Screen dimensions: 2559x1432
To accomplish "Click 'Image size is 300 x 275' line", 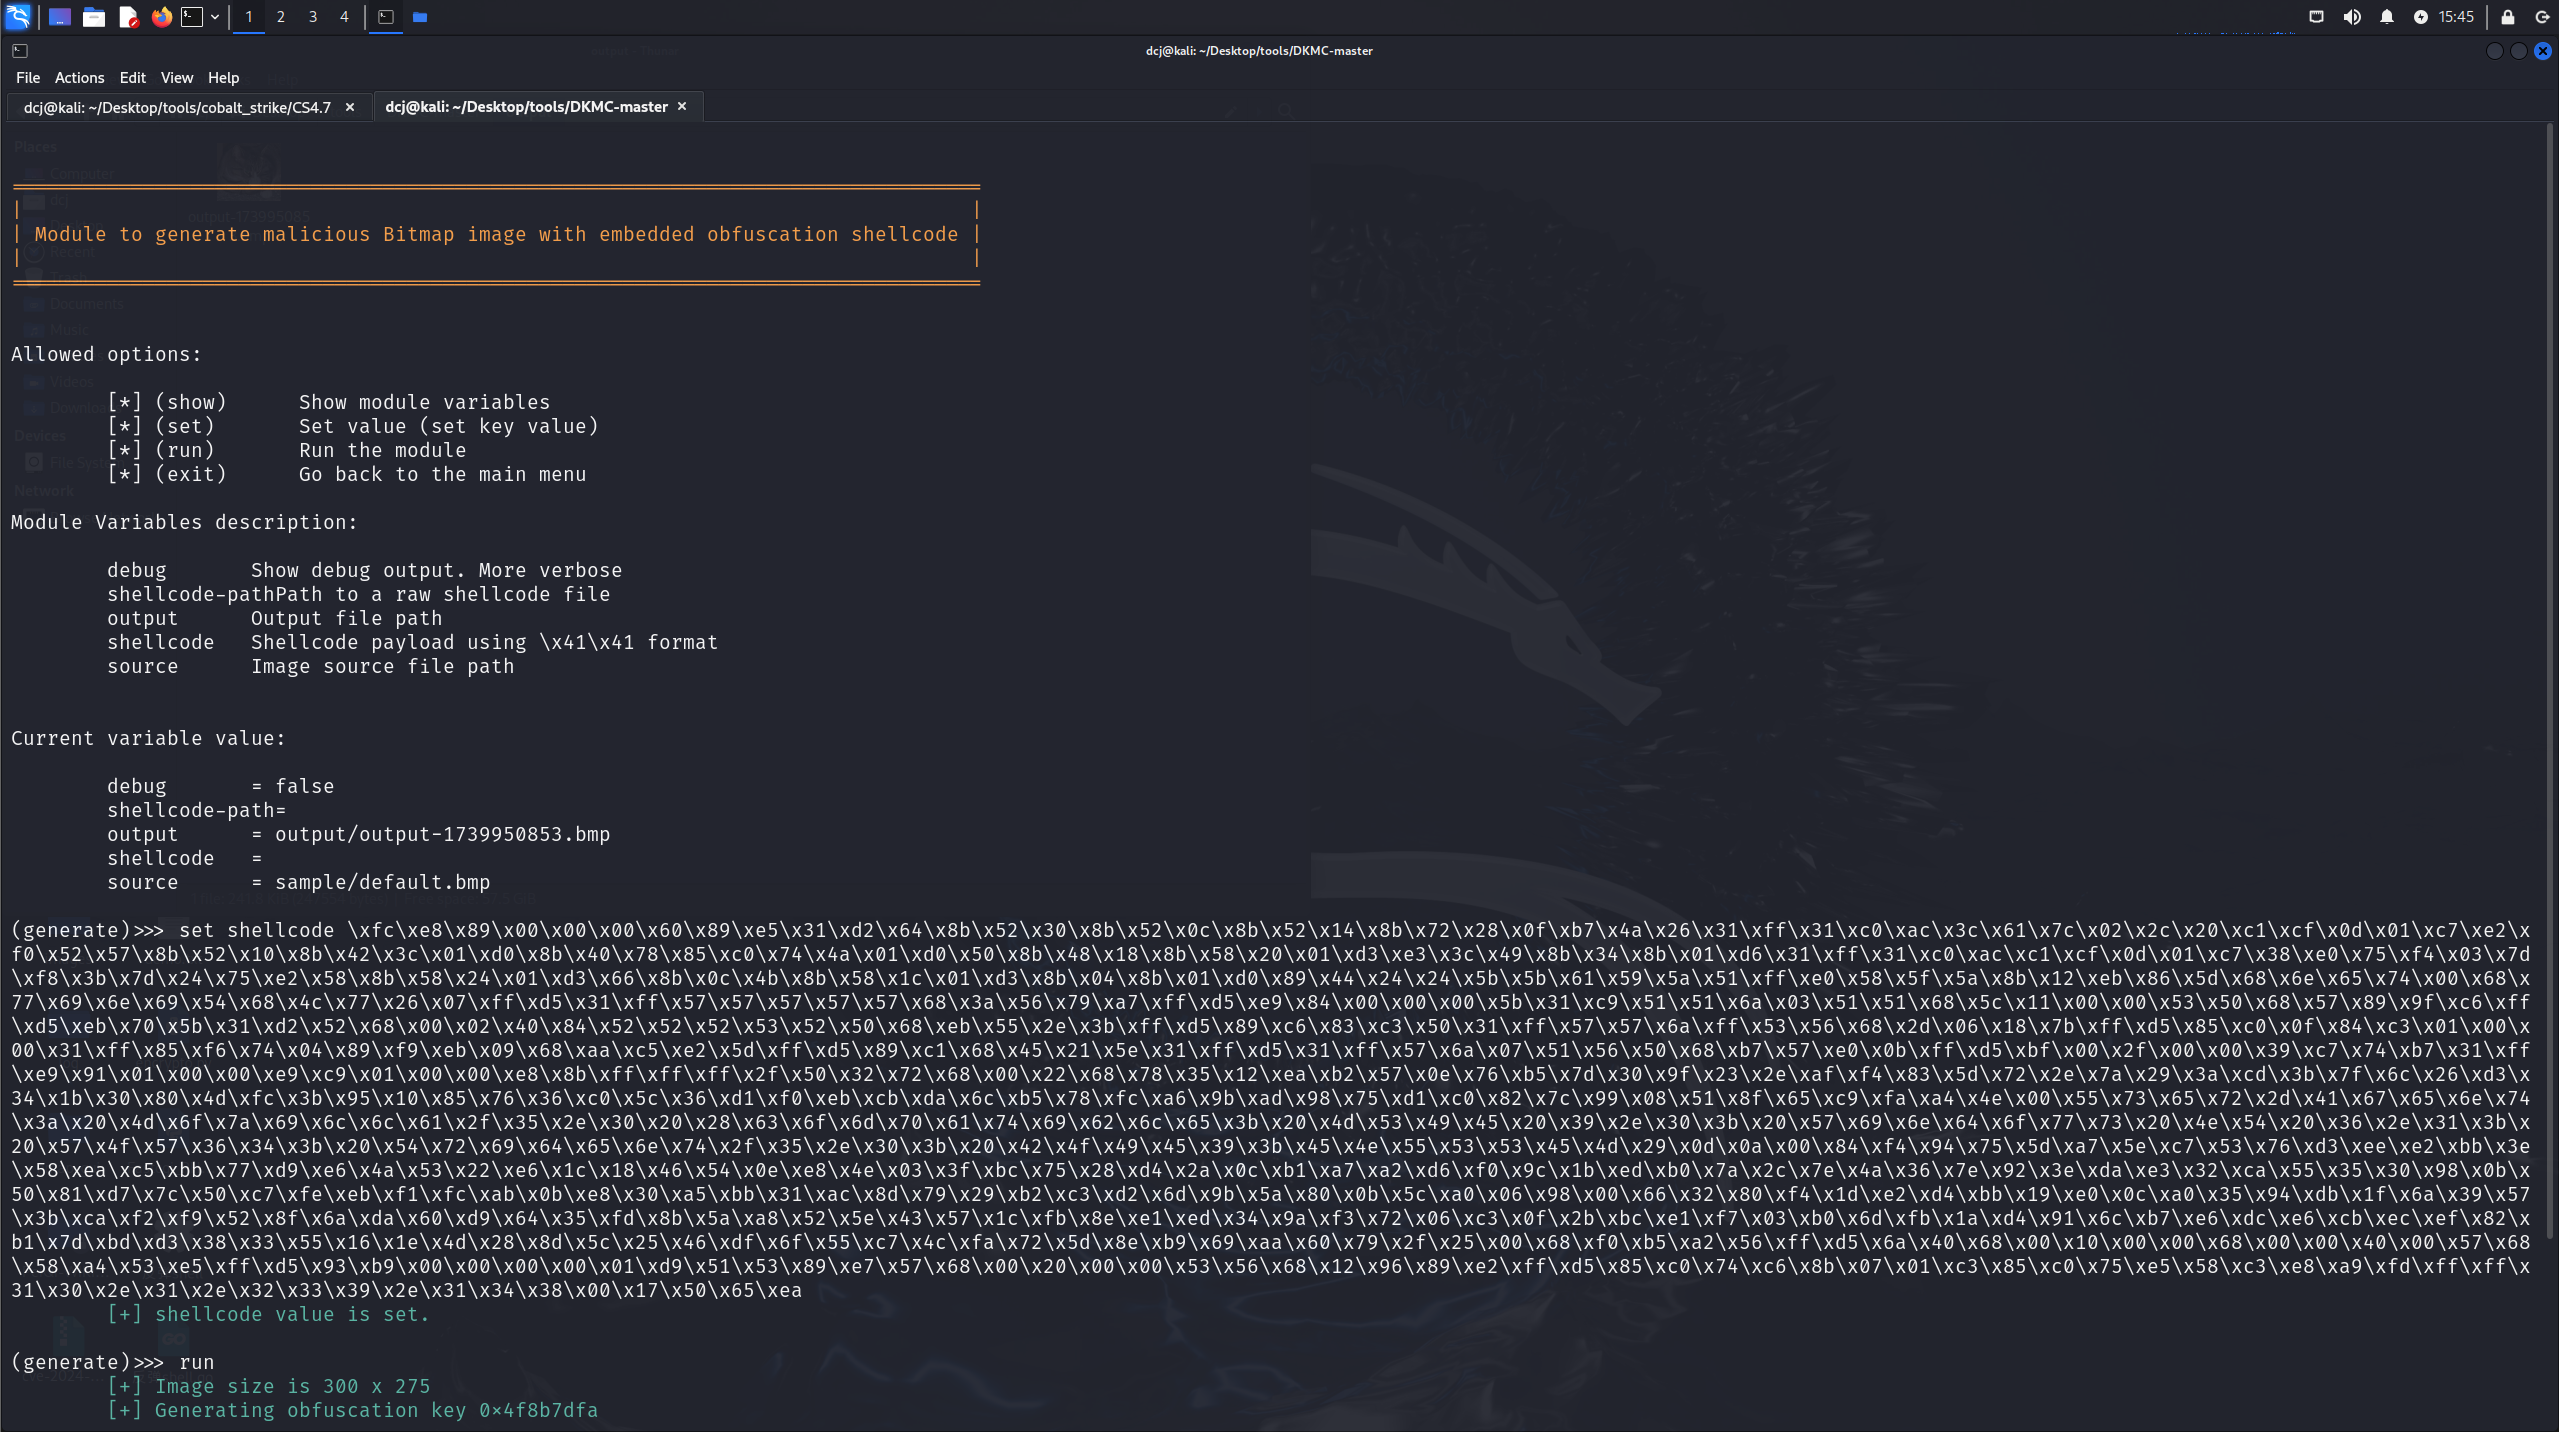I will [269, 1387].
